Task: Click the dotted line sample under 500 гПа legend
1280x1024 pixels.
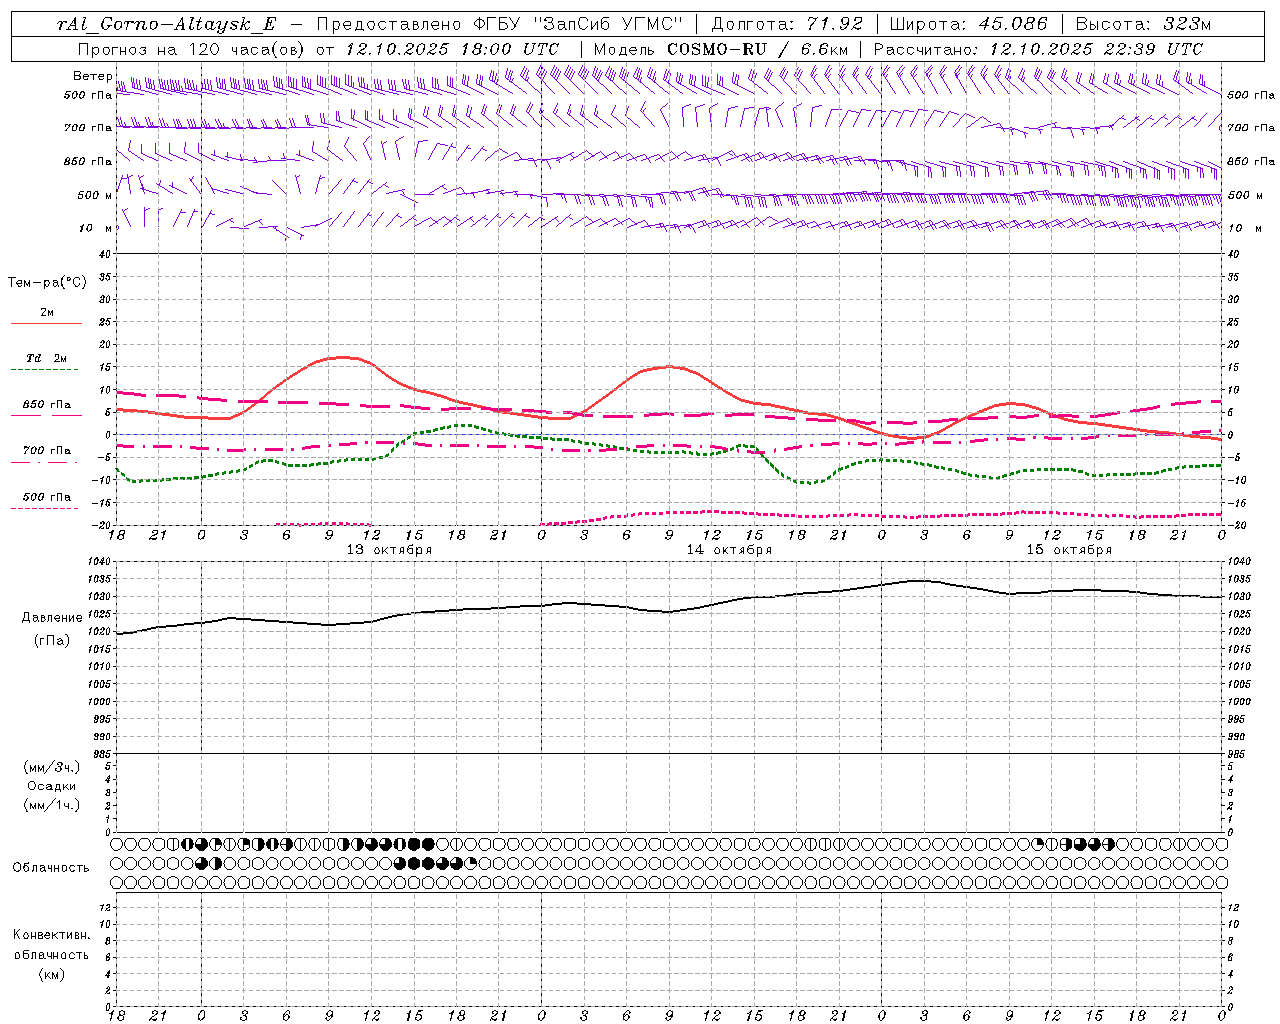Action: [x=45, y=508]
